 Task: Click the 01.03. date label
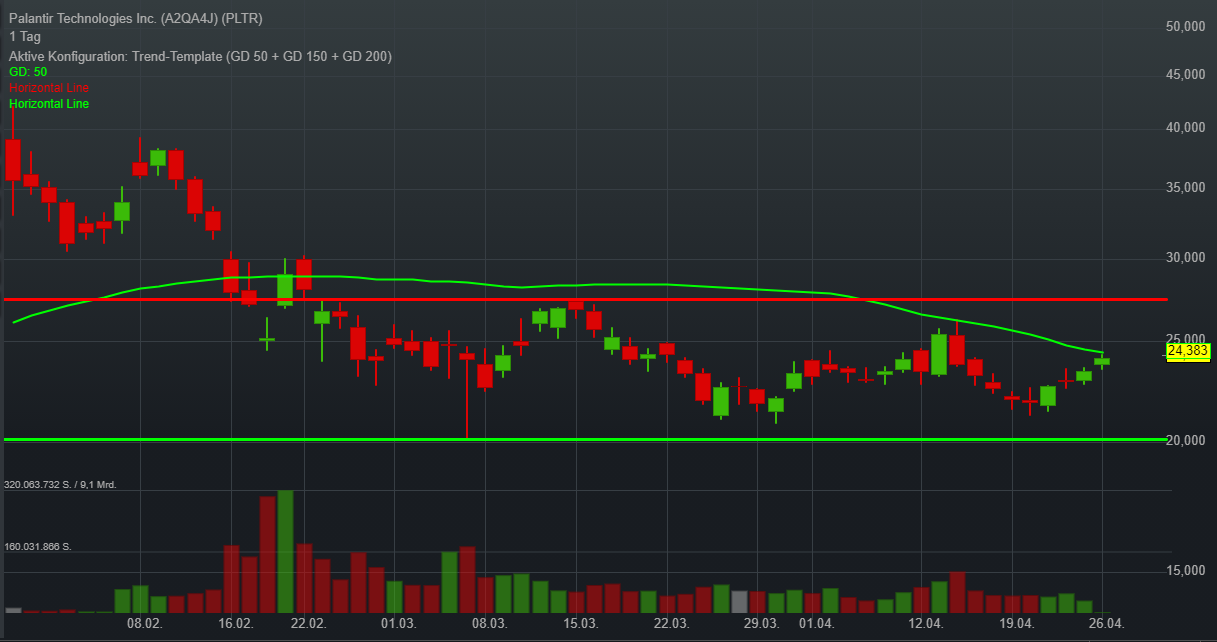click(x=398, y=624)
